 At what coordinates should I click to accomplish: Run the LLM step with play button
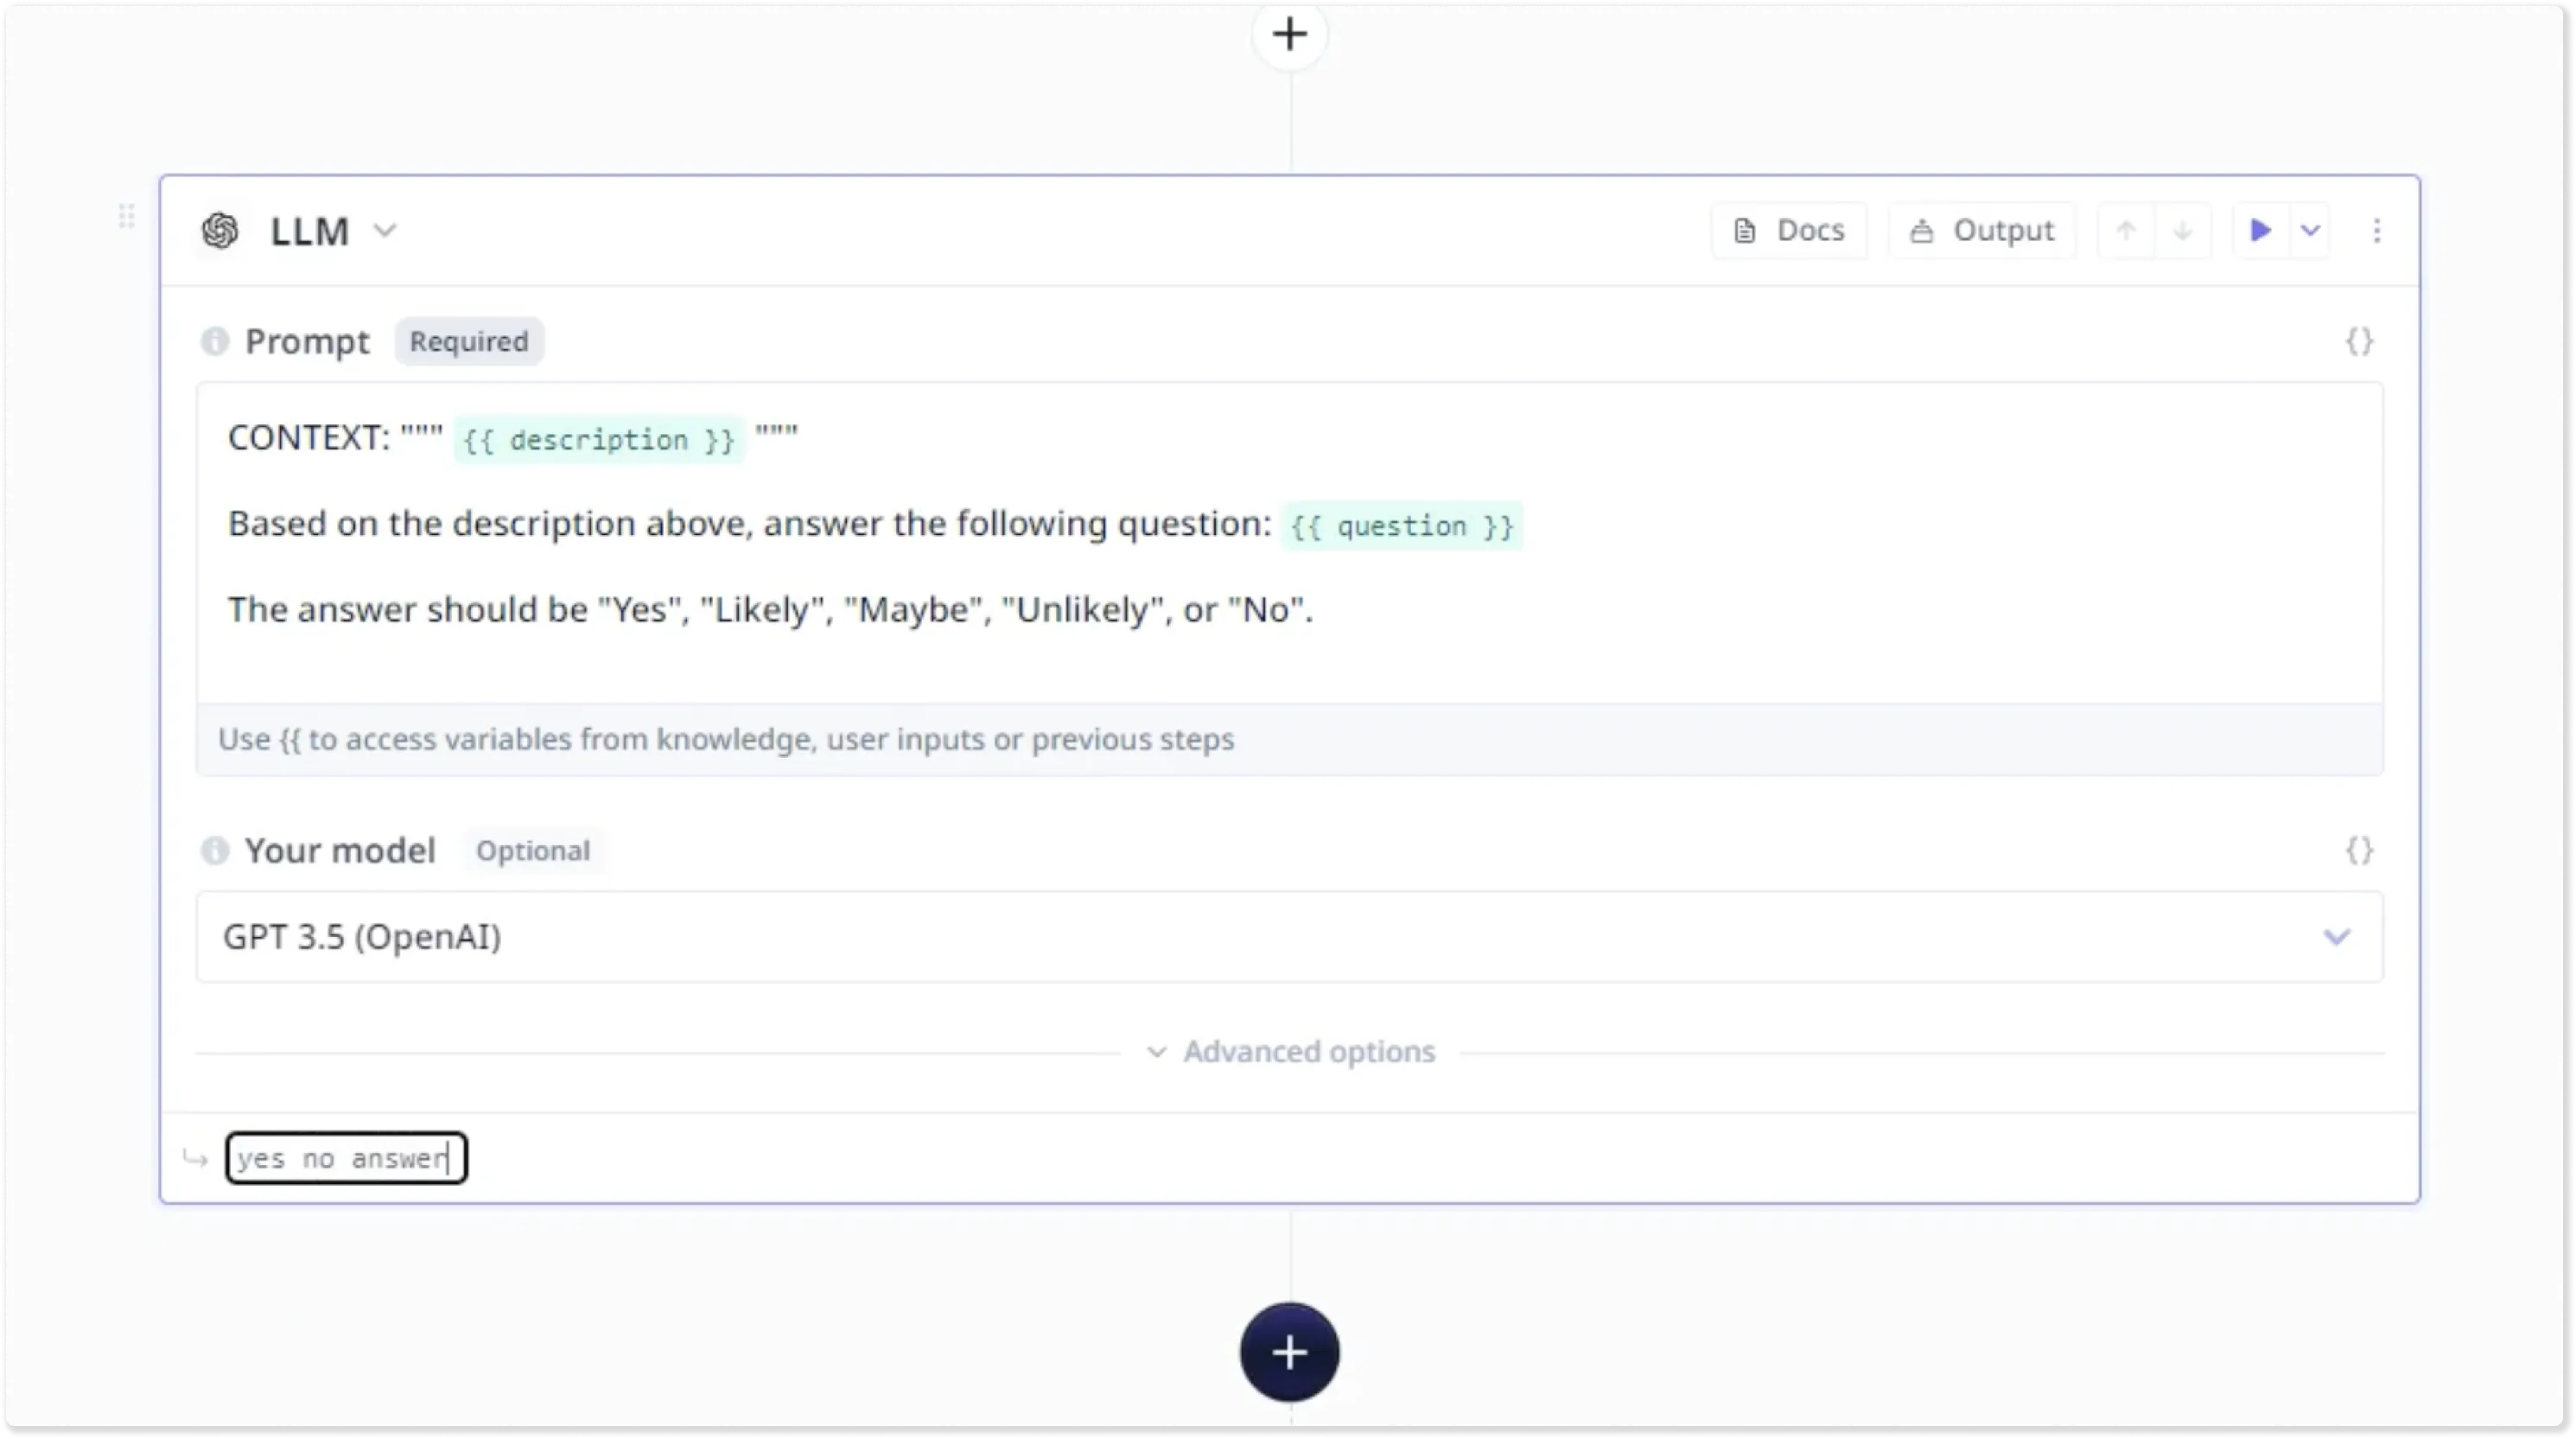point(2260,231)
